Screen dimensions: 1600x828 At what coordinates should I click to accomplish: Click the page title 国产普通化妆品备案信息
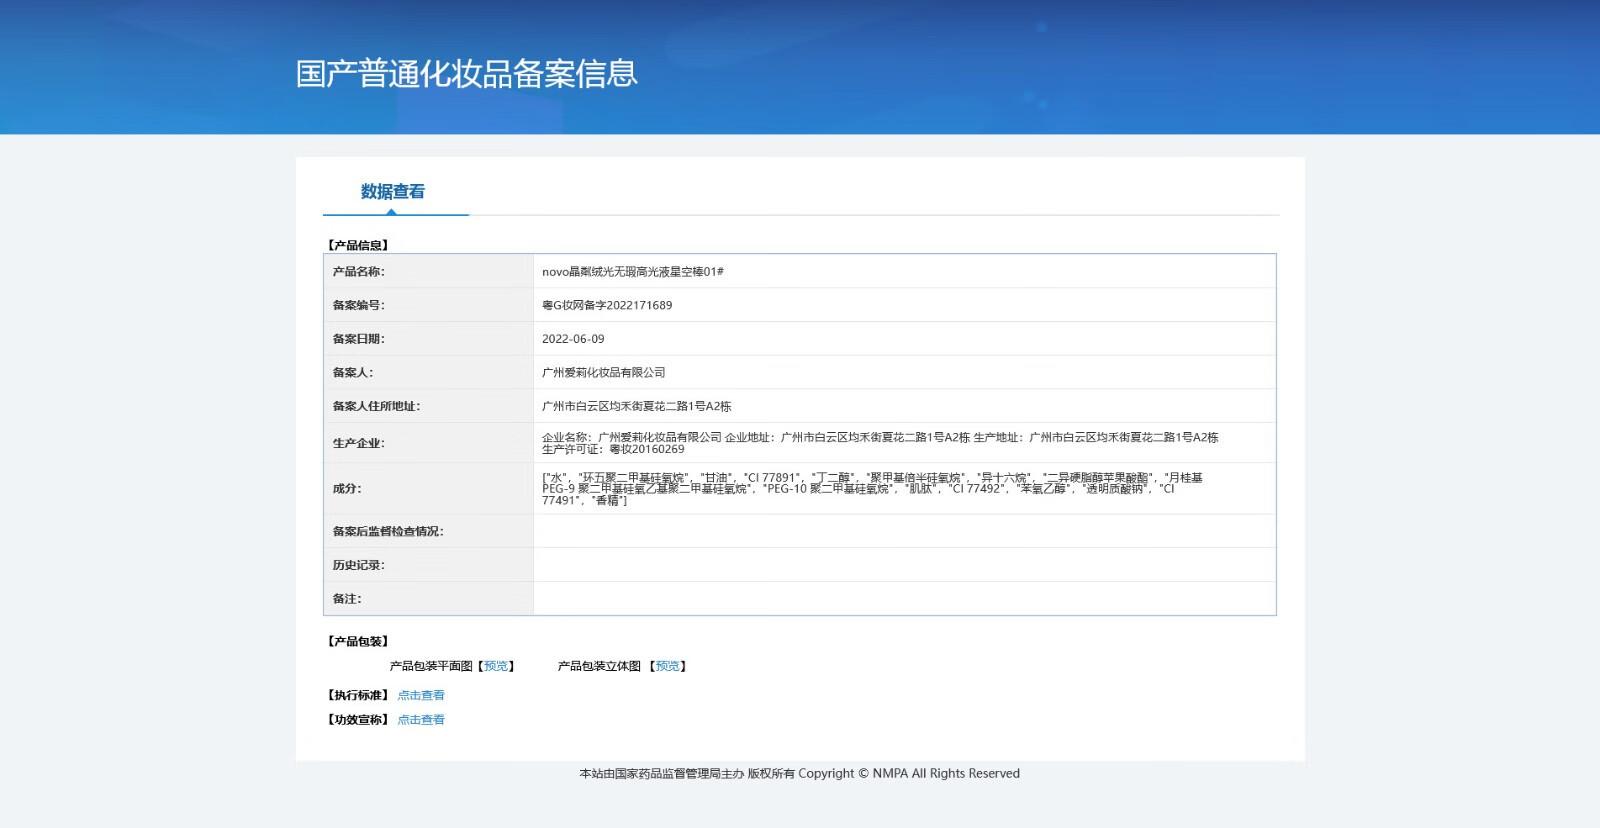(466, 73)
